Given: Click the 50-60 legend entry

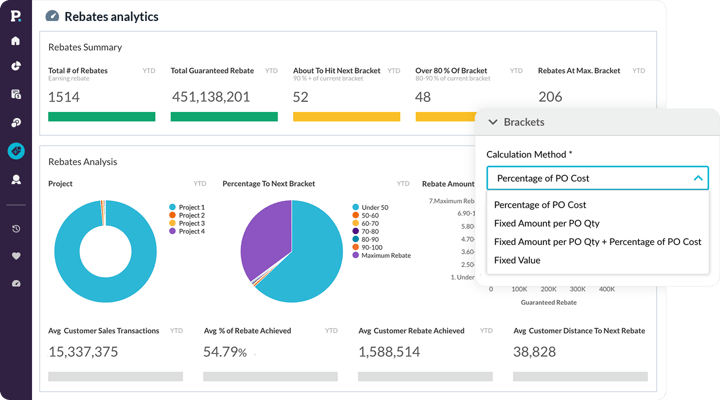Looking at the screenshot, I should click(366, 215).
